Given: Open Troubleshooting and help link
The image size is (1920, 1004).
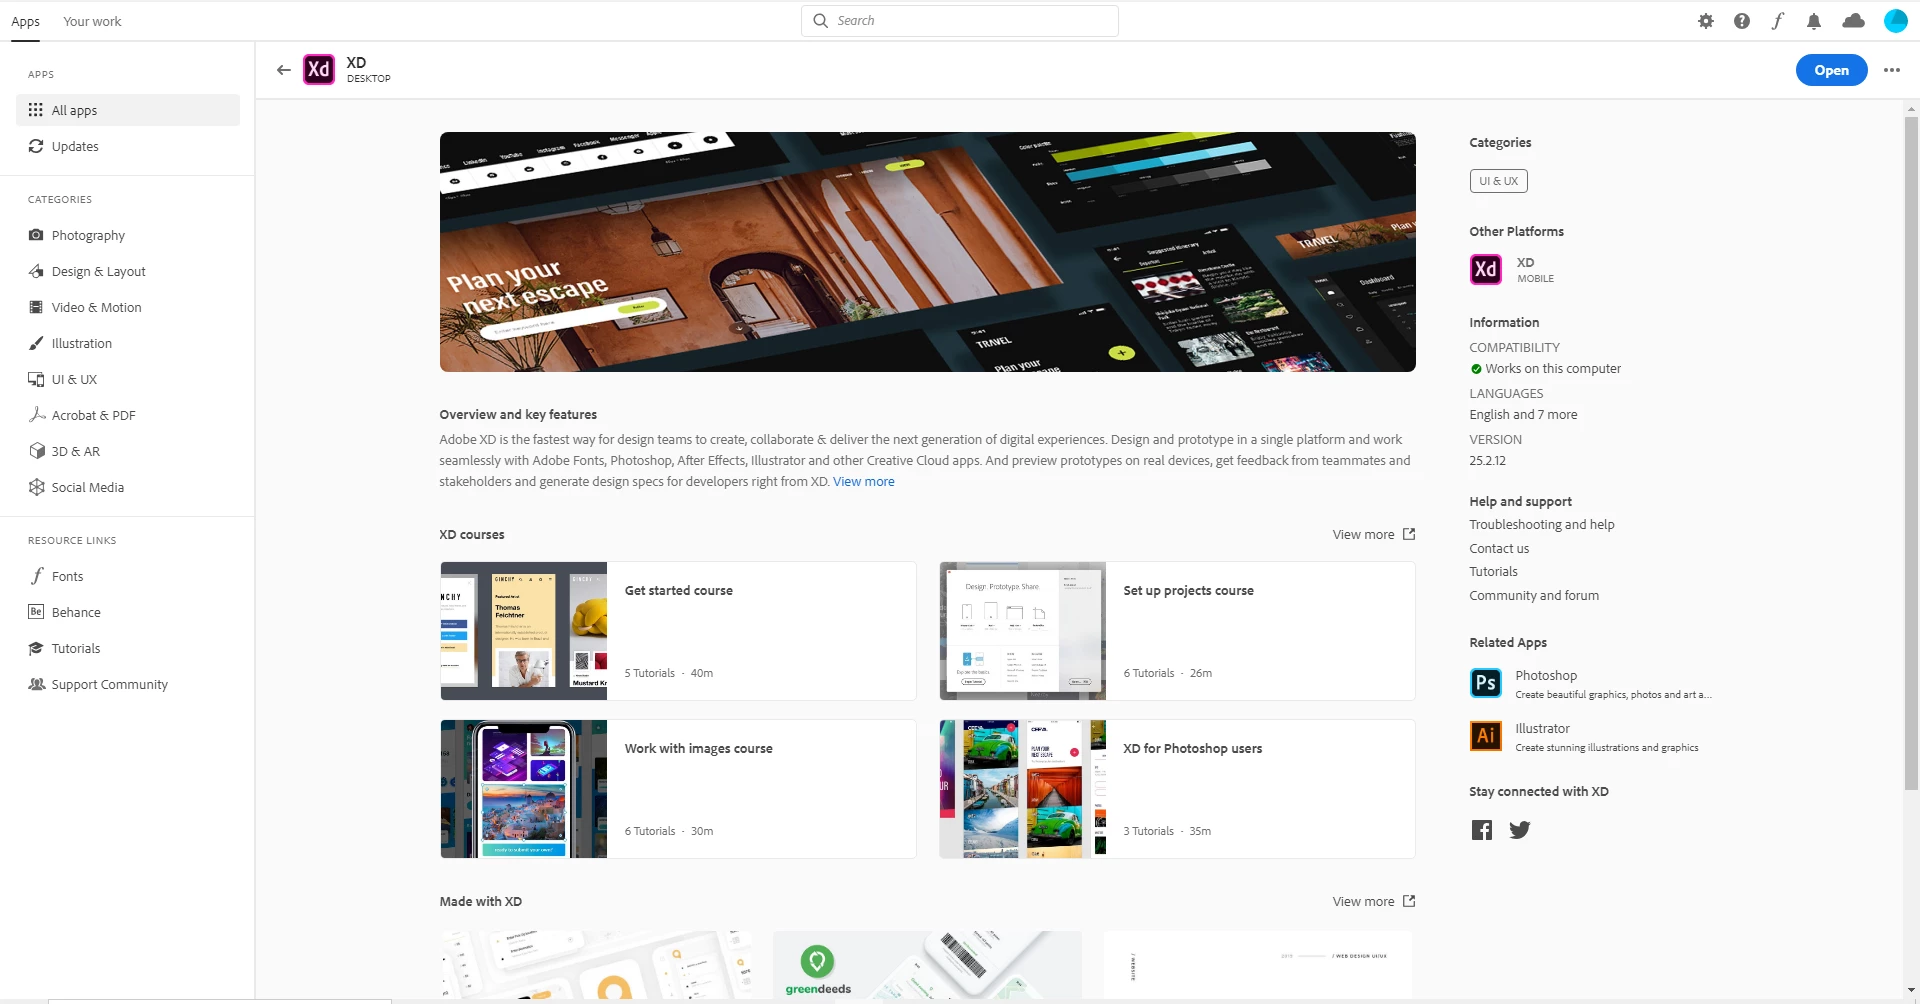Looking at the screenshot, I should [1541, 525].
